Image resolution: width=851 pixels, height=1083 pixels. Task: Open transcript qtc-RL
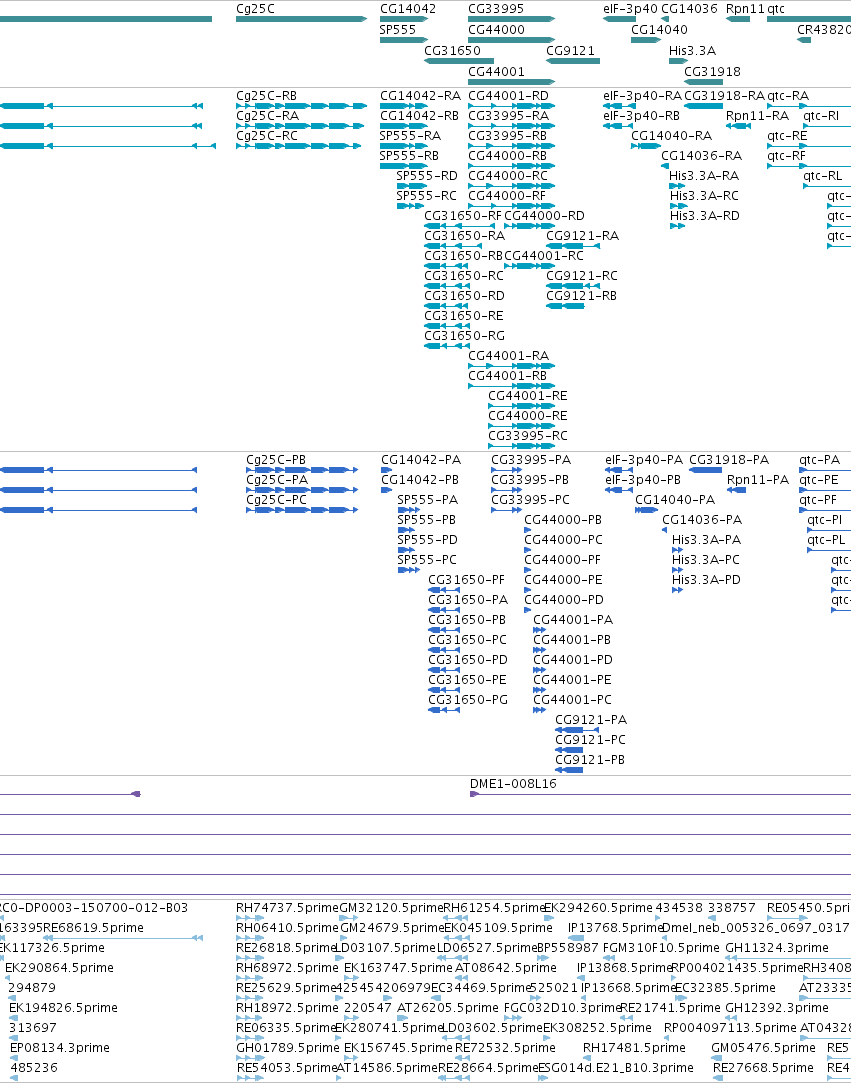(822, 175)
